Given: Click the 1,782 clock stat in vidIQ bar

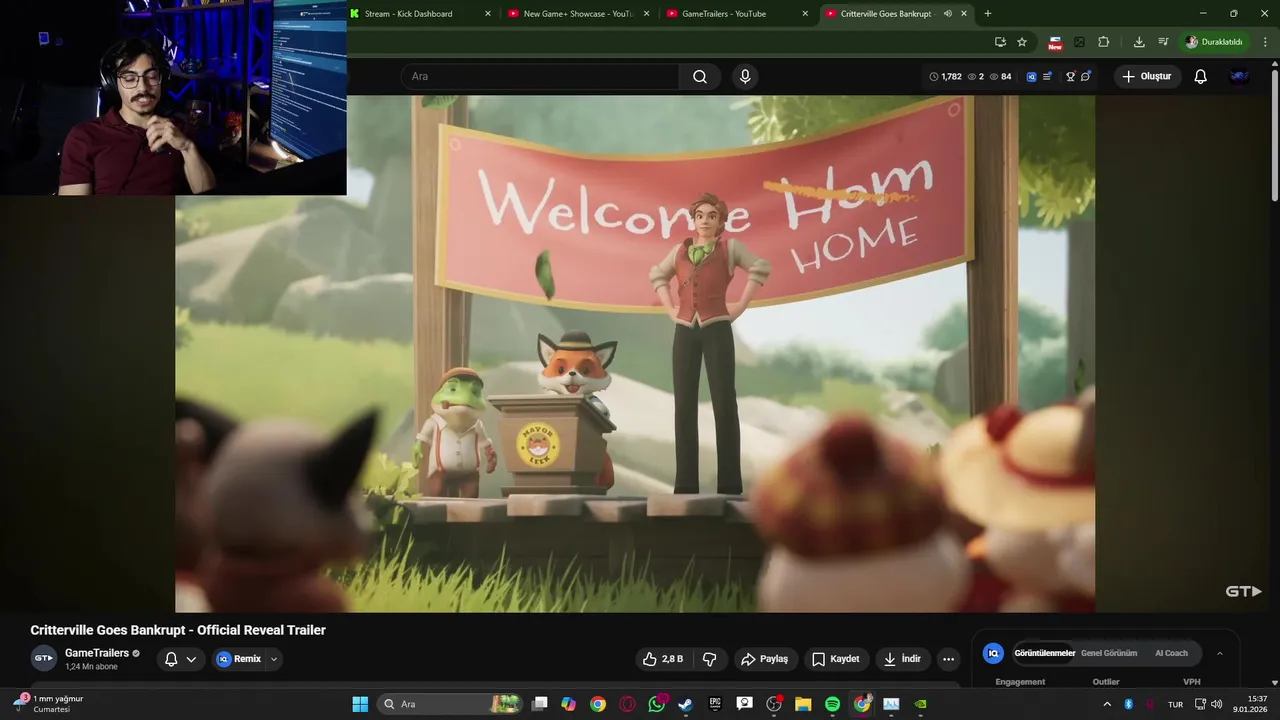Looking at the screenshot, I should (x=946, y=76).
